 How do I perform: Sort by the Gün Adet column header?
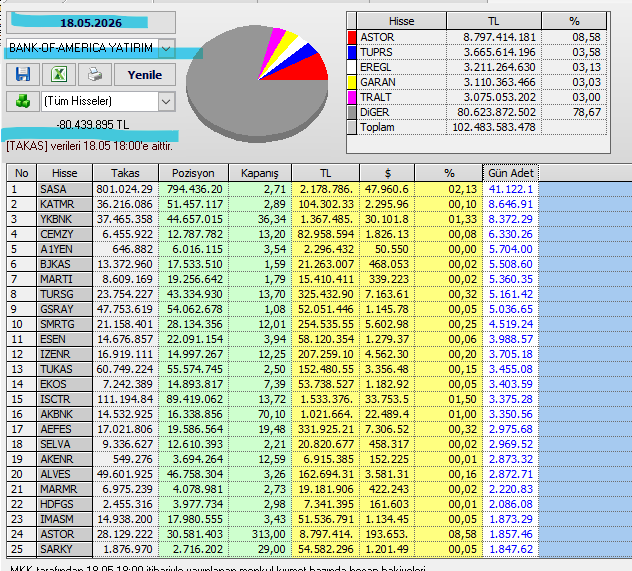pos(511,173)
